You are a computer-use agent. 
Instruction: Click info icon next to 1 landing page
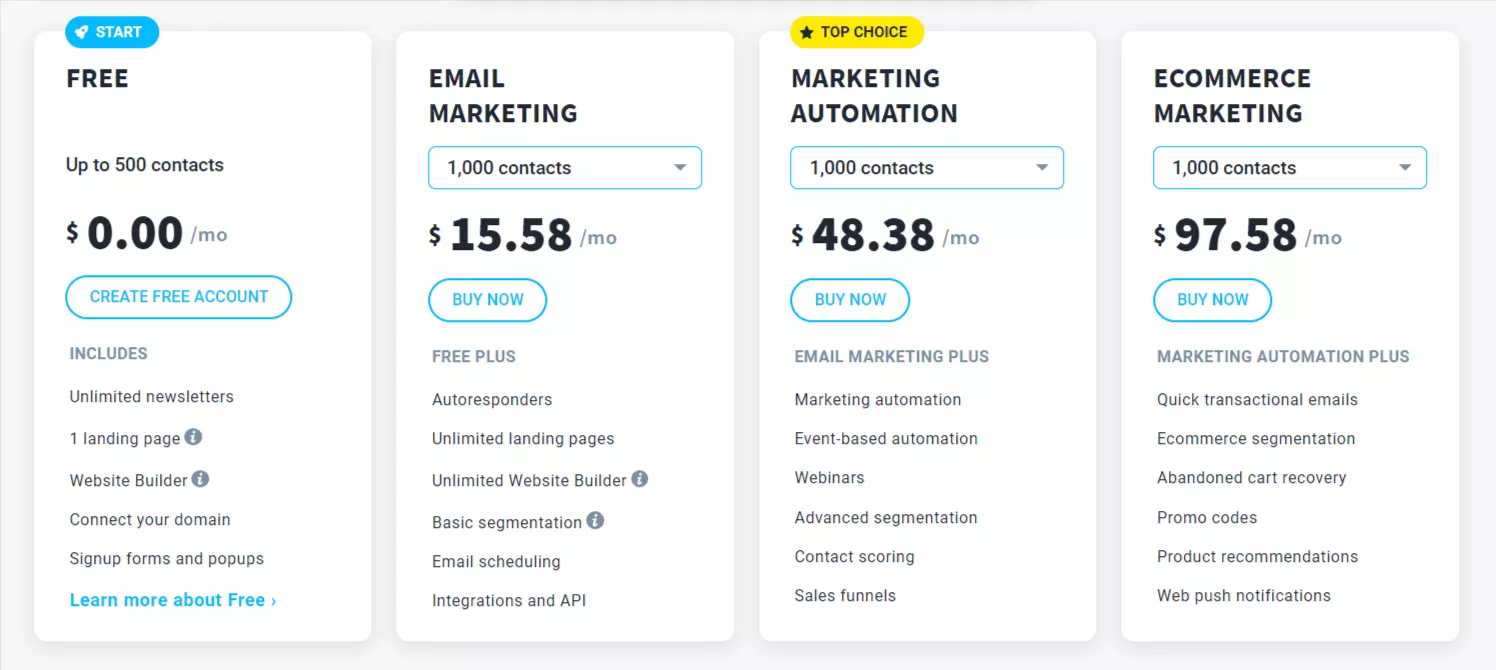coord(193,437)
